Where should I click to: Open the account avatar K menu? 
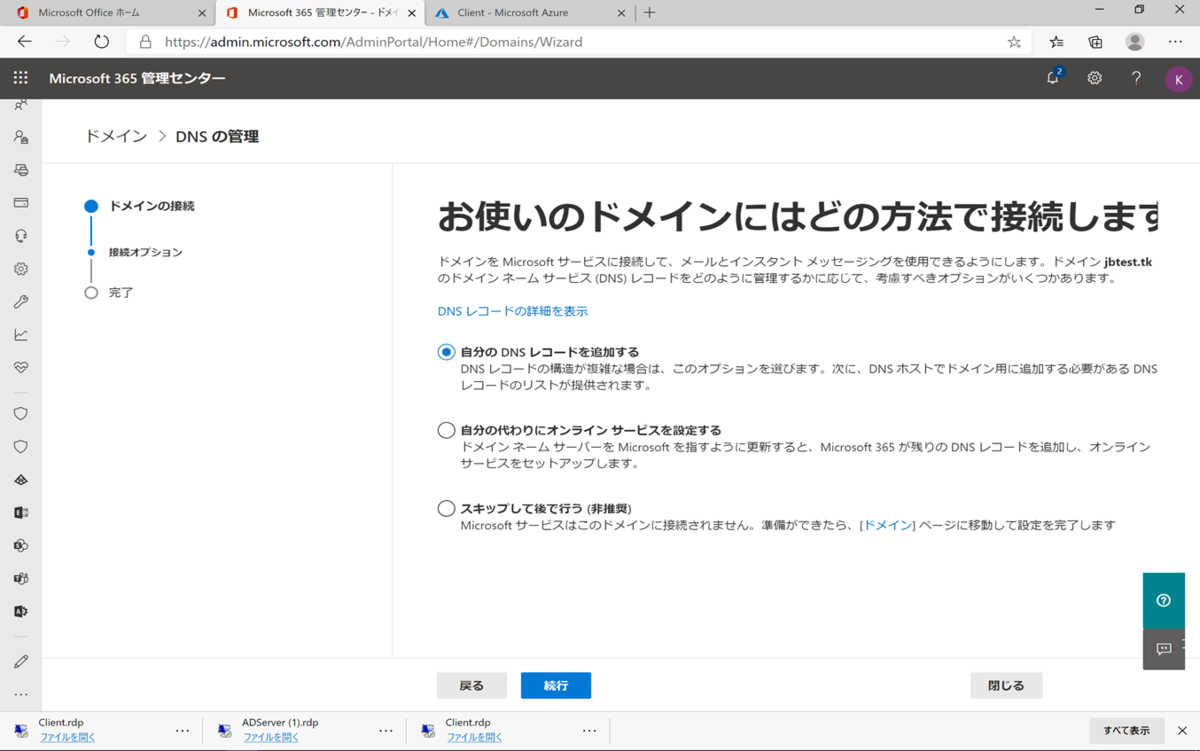click(1179, 79)
